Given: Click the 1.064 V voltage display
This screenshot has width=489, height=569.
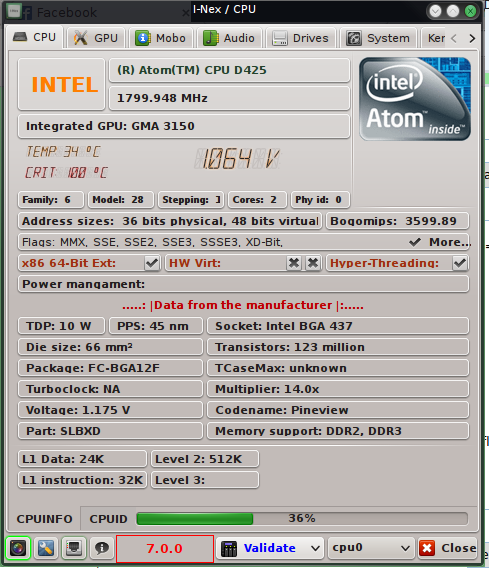Looking at the screenshot, I should pyautogui.click(x=237, y=159).
